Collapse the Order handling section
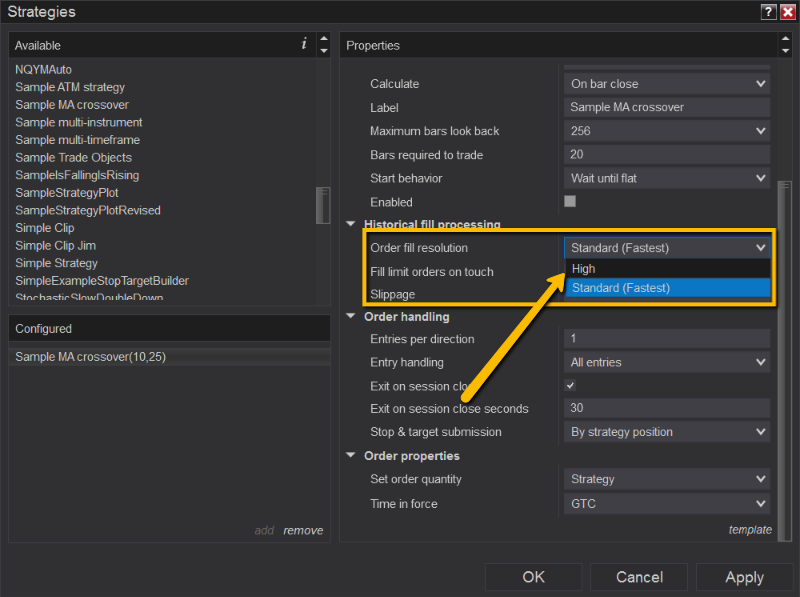The image size is (800, 597). [x=351, y=317]
